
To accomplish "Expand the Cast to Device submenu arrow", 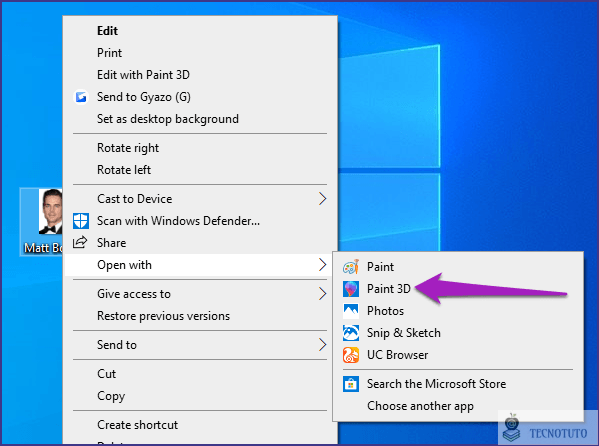I will pos(322,199).
